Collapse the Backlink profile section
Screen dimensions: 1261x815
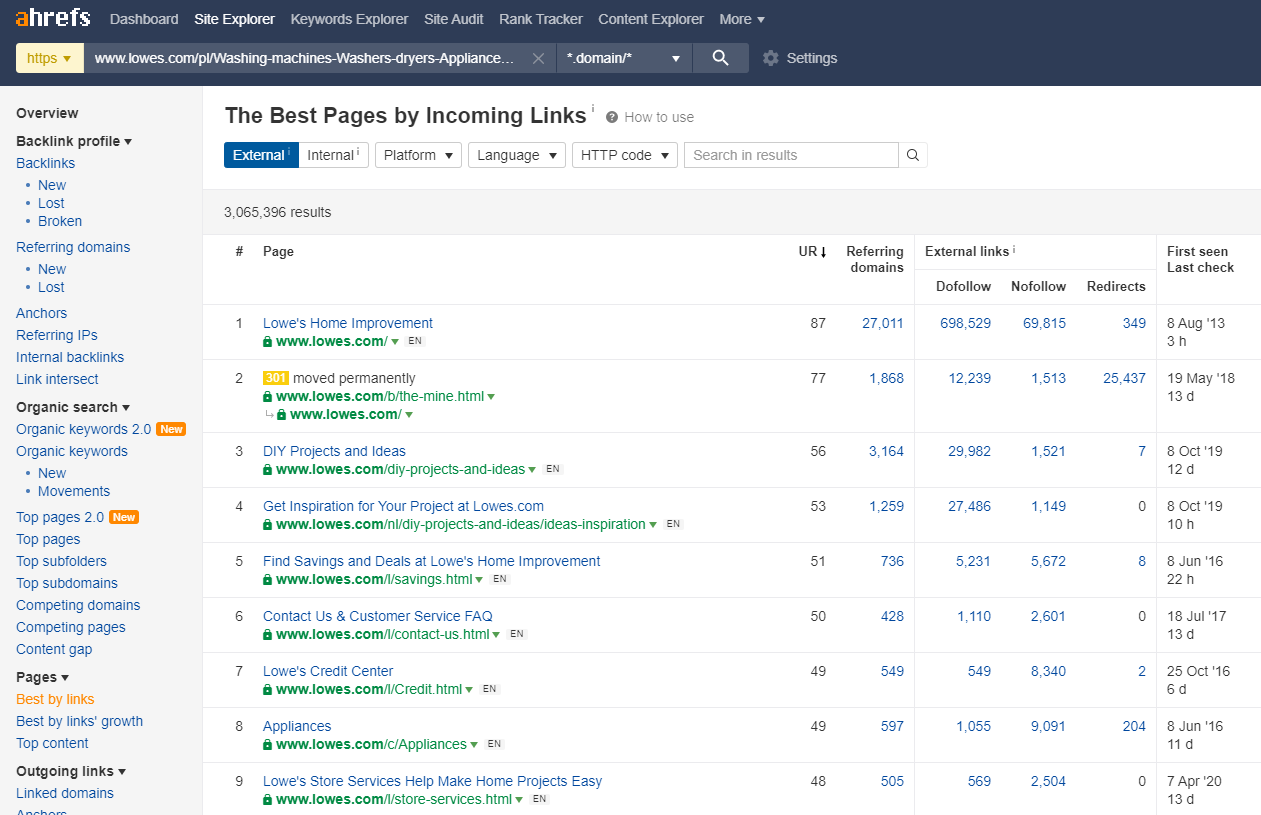(x=74, y=141)
